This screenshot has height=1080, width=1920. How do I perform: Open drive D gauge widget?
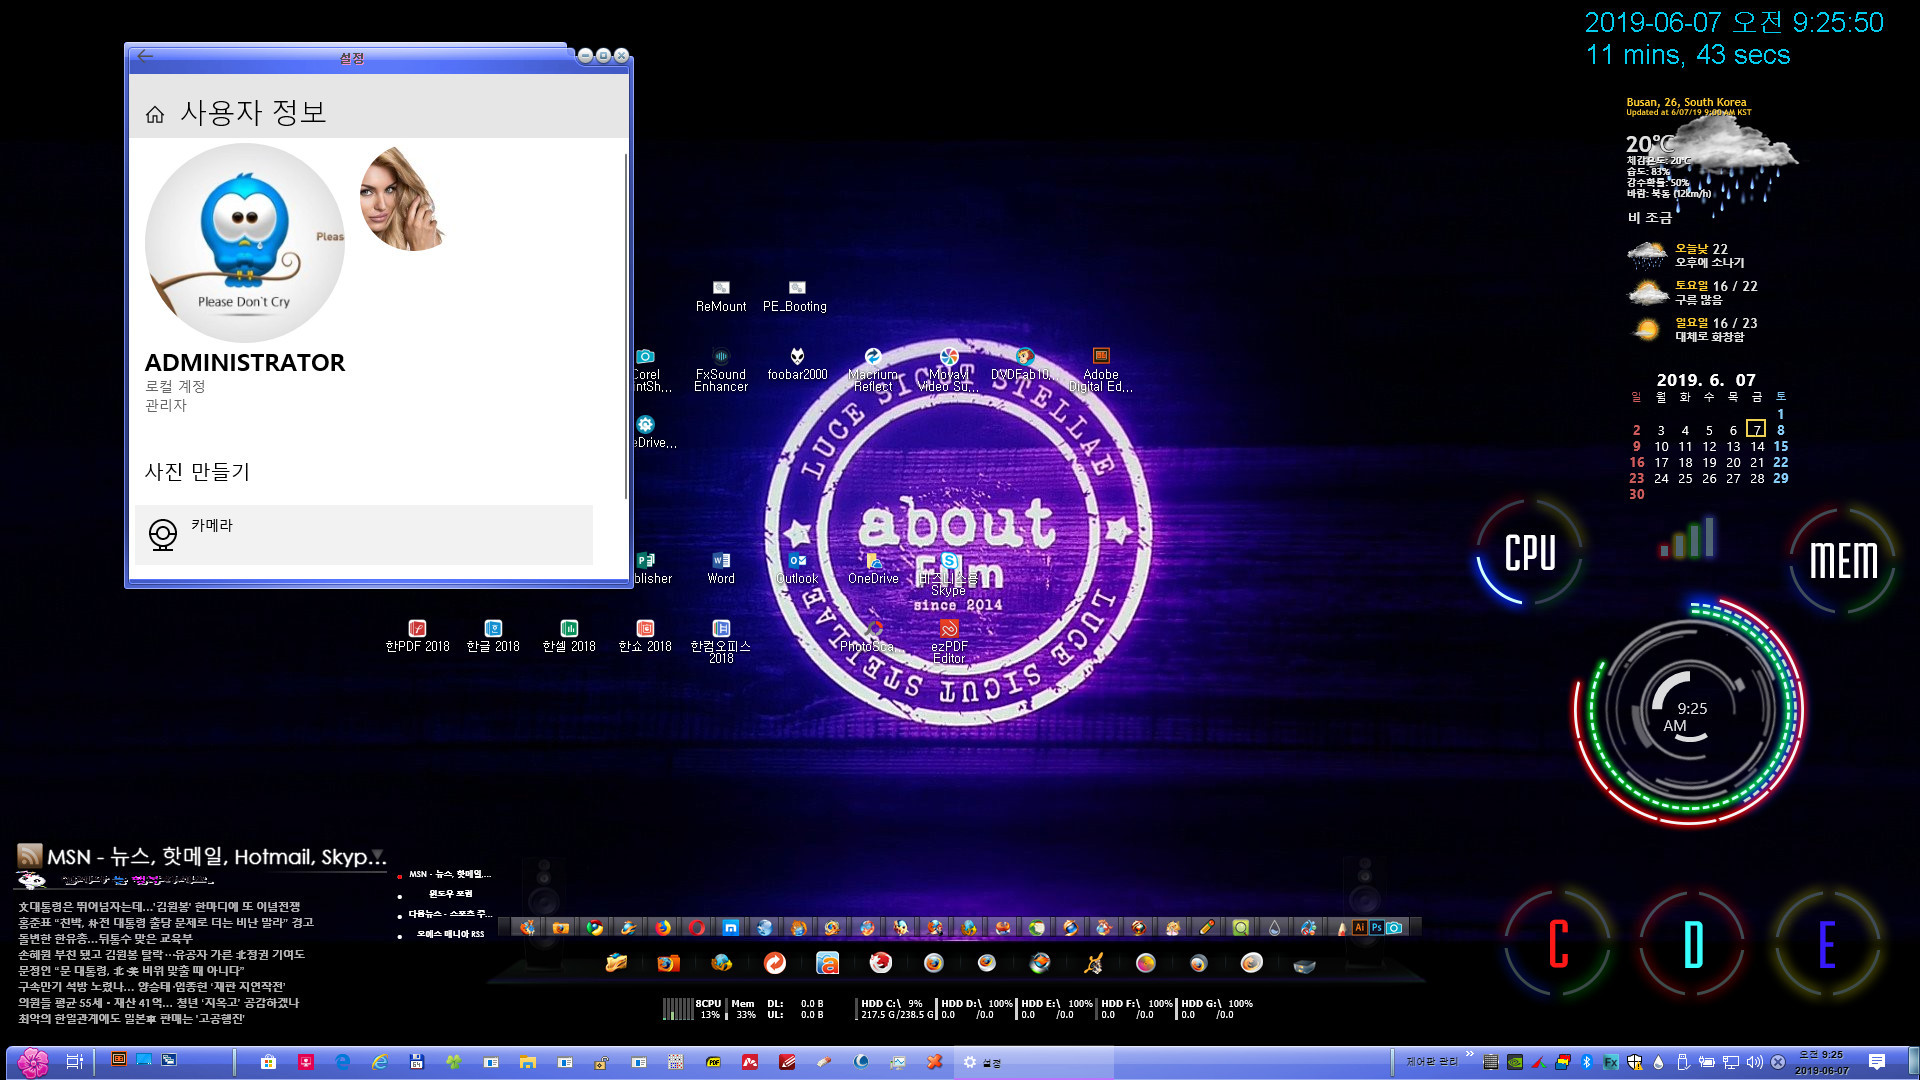[1693, 943]
